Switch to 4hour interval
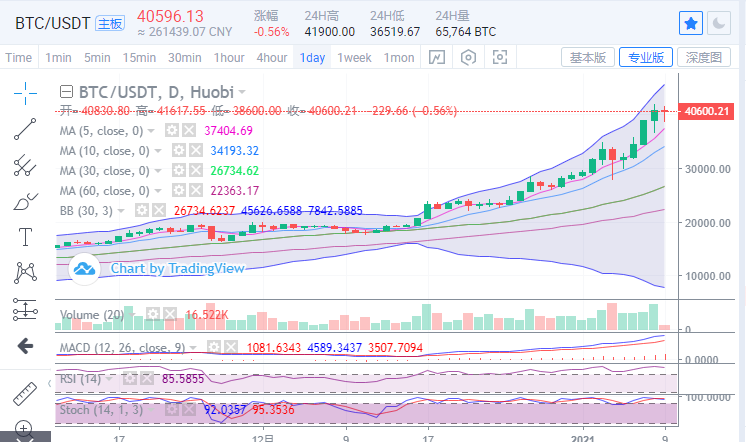Screen dimensions: 746x442 [272, 58]
